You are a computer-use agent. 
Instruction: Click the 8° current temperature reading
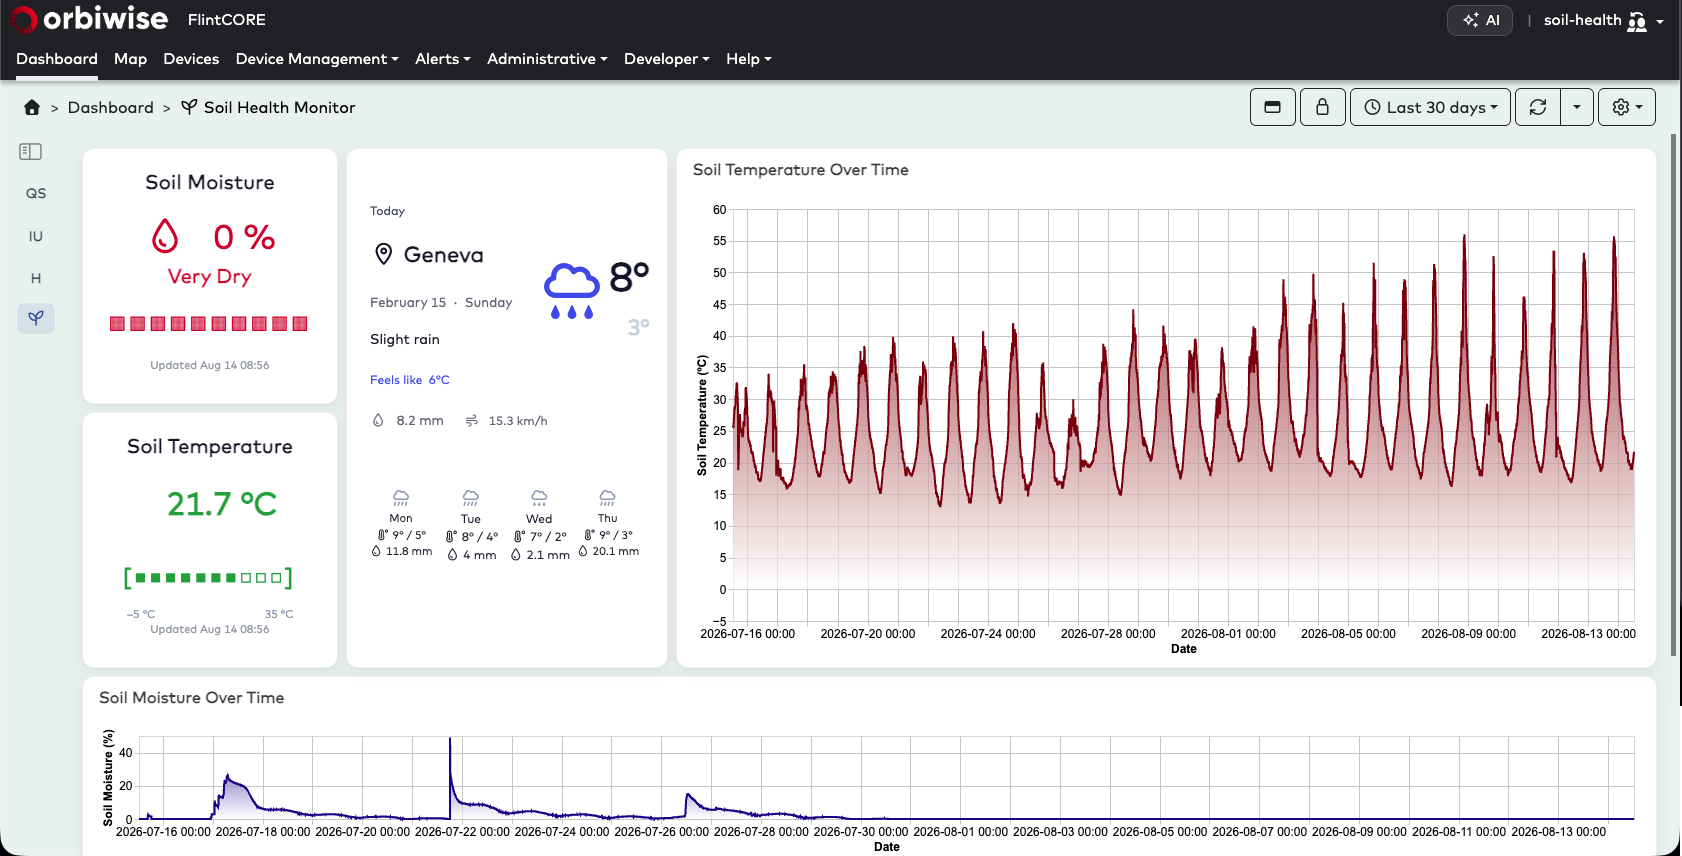[629, 278]
